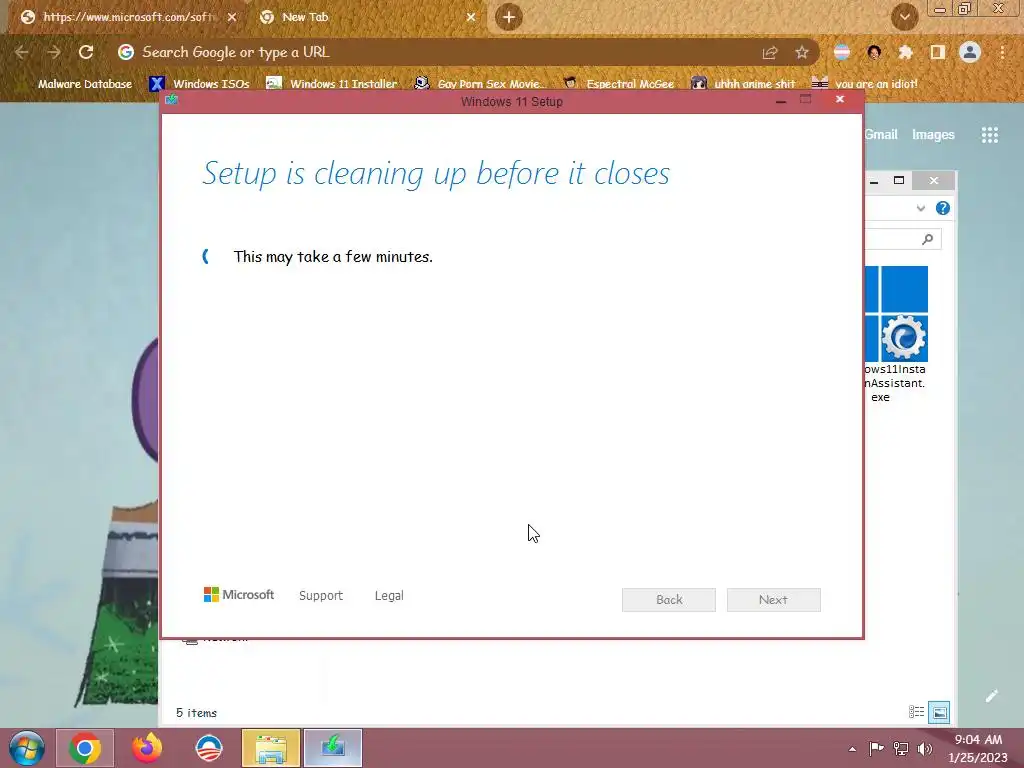Expand the Explorer ribbon chevron
The width and height of the screenshot is (1024, 768).
[x=921, y=208]
